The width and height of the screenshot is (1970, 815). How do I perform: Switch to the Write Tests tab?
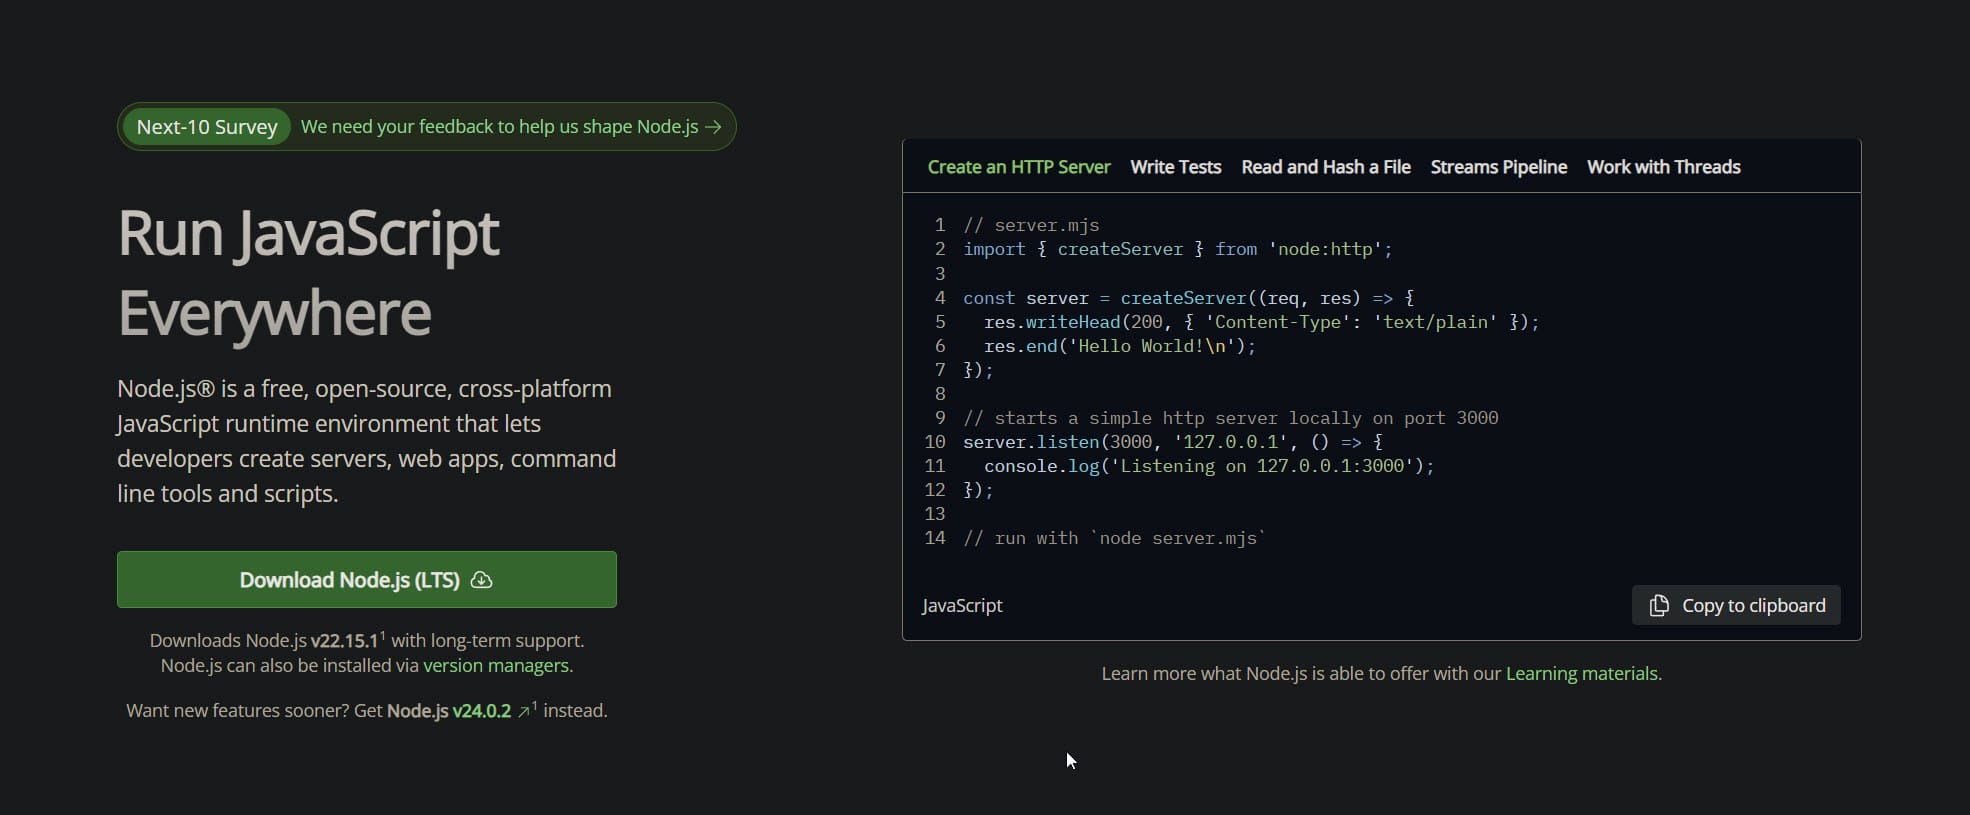pyautogui.click(x=1175, y=167)
